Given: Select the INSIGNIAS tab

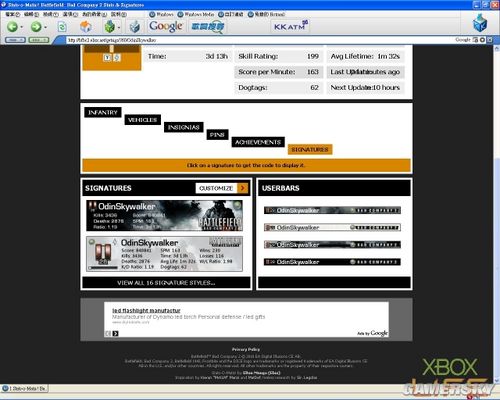Looking at the screenshot, I should (x=183, y=127).
